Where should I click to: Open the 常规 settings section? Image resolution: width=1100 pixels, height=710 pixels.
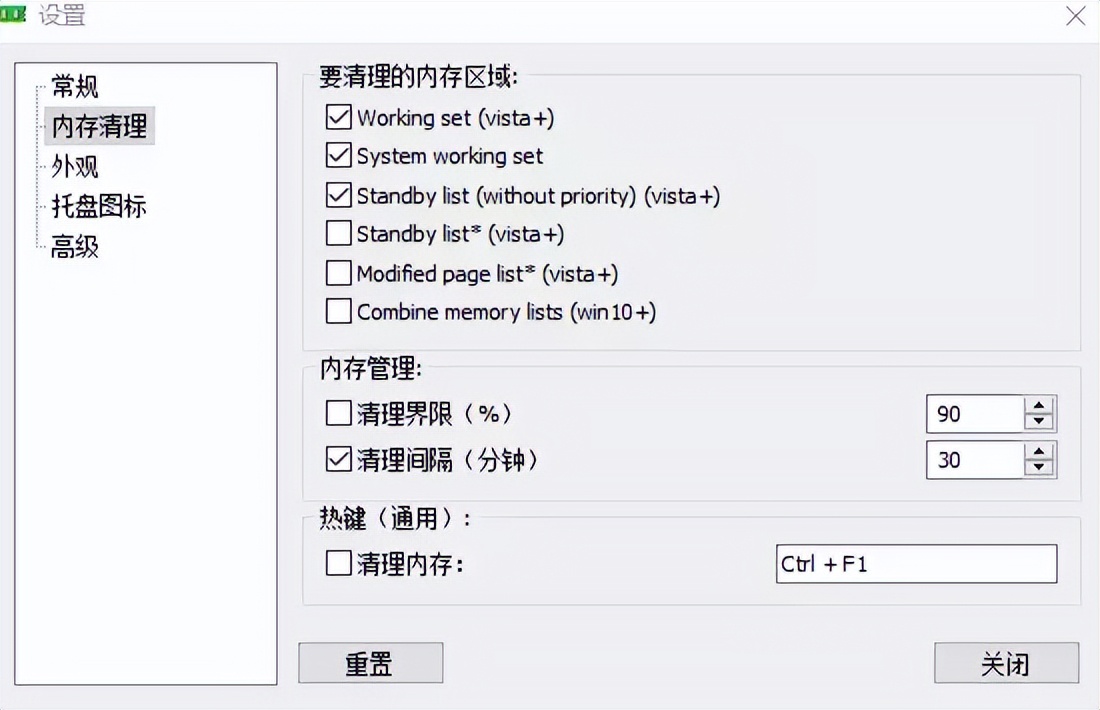pos(75,87)
